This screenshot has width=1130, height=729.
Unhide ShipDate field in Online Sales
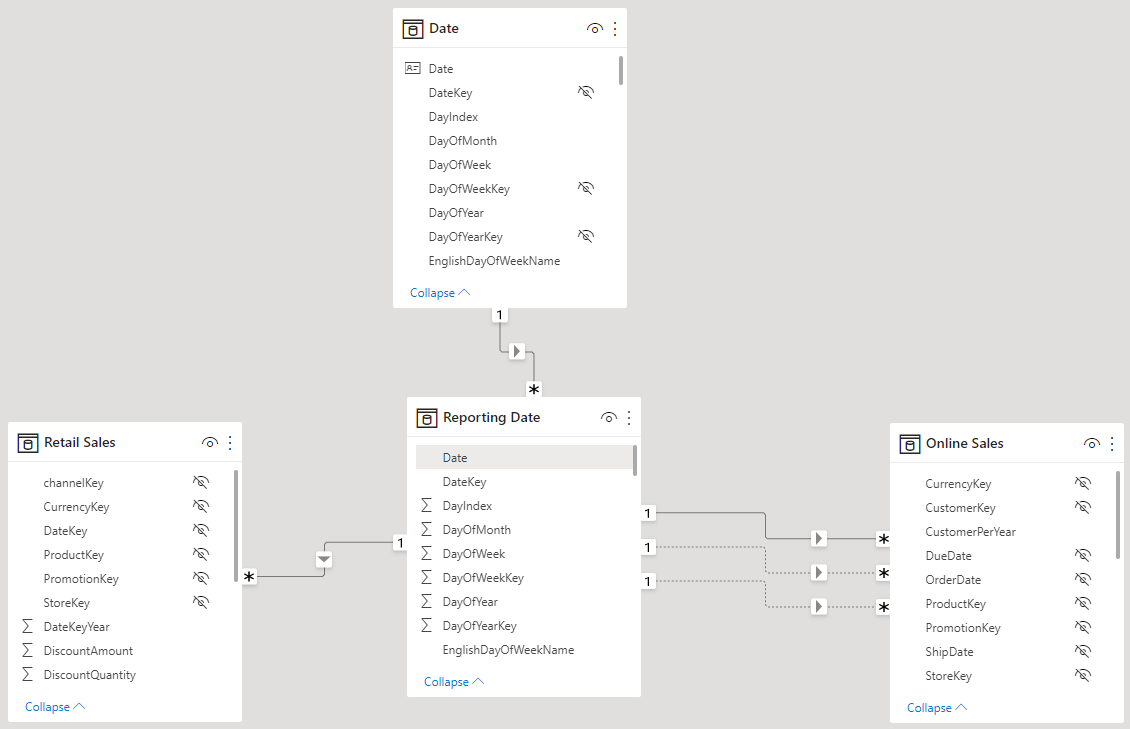(x=1082, y=651)
